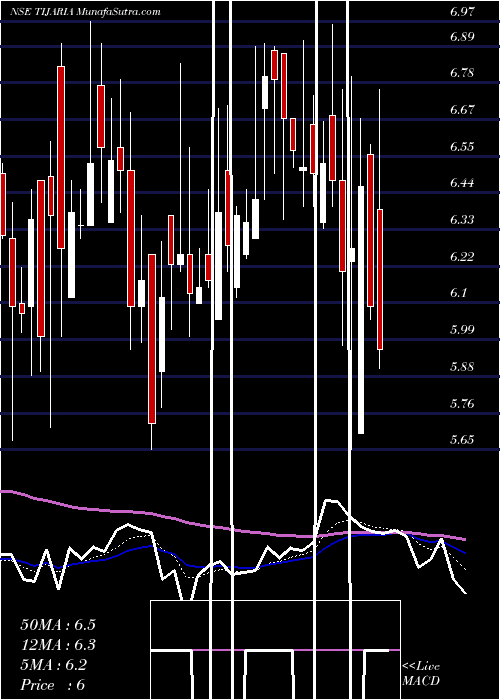Click the 6.97 price axis label
Viewport: 500px width, 700px height.
462,12
